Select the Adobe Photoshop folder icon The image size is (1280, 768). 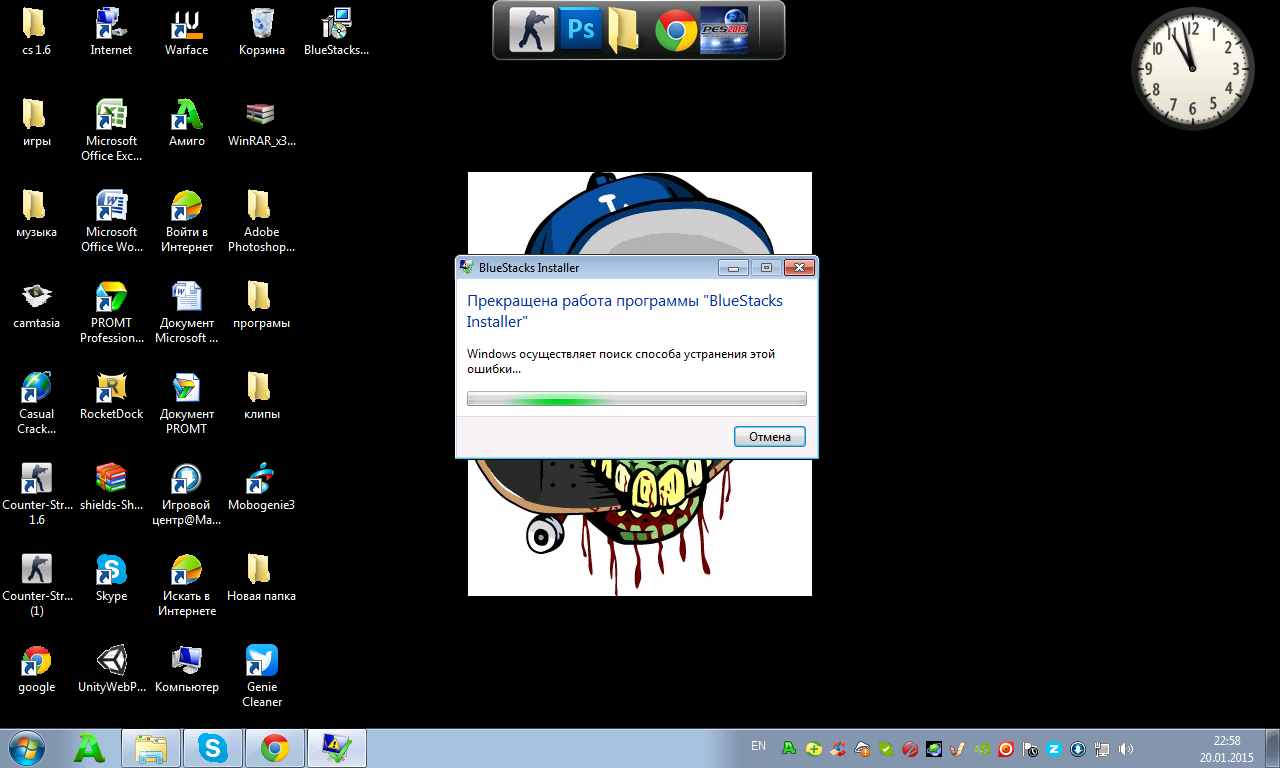pyautogui.click(x=262, y=221)
